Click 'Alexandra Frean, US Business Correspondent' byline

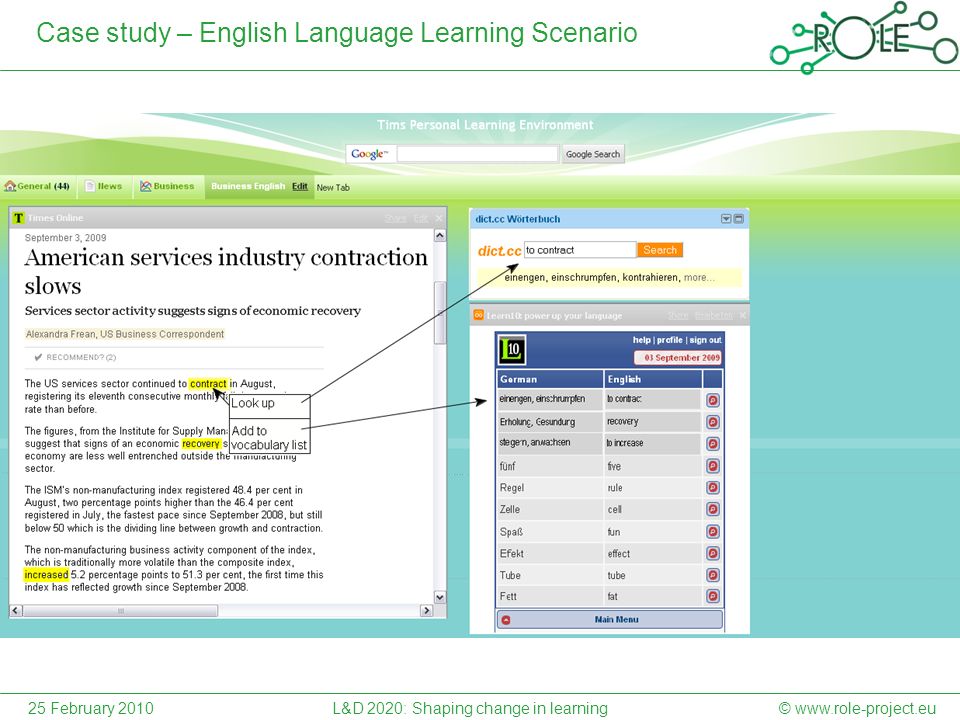[x=125, y=334]
